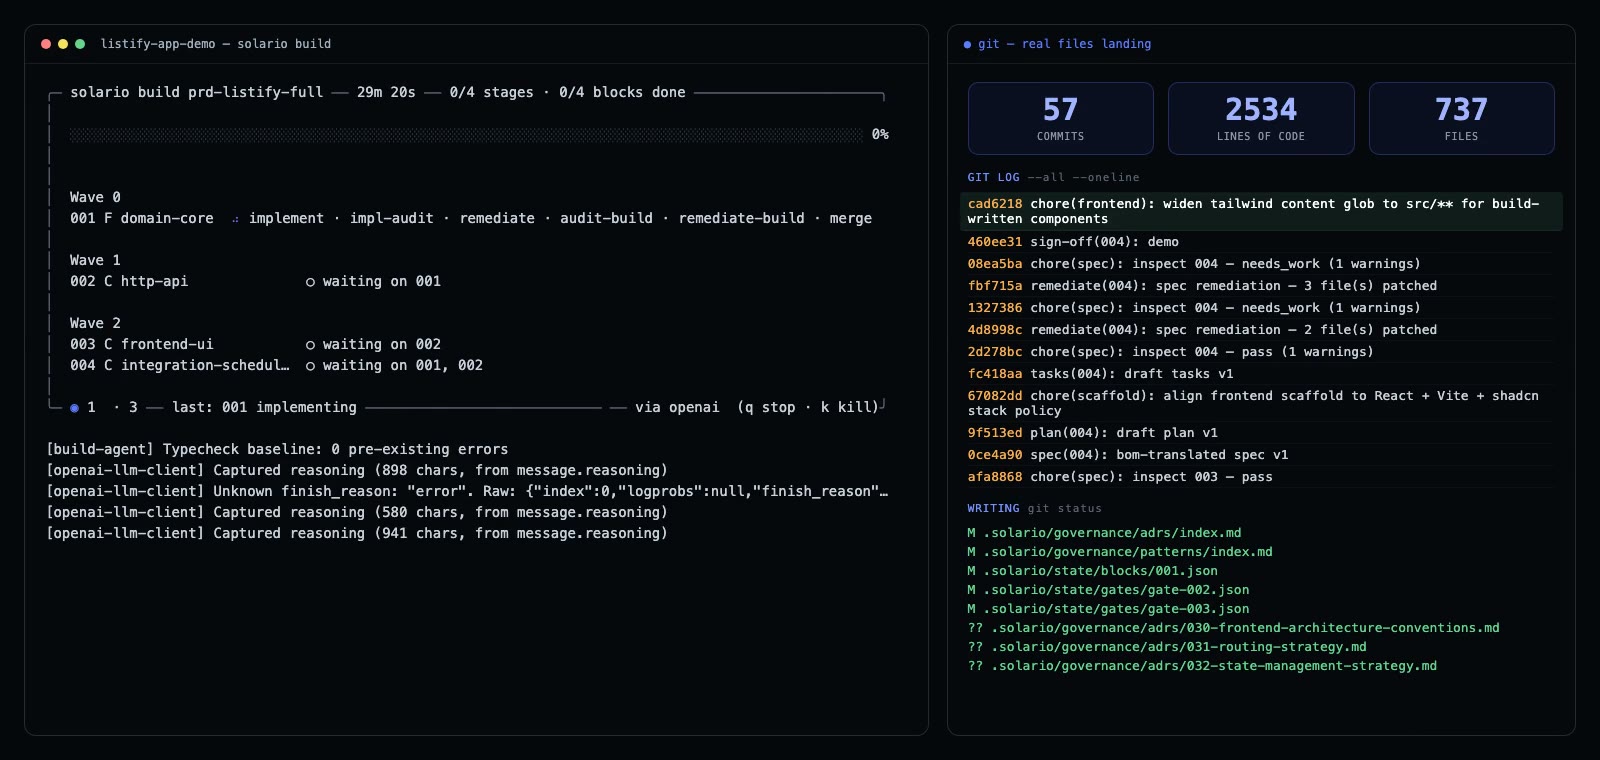
Task: Click the yellow minimize dot in terminal title bar
Action: tap(63, 44)
